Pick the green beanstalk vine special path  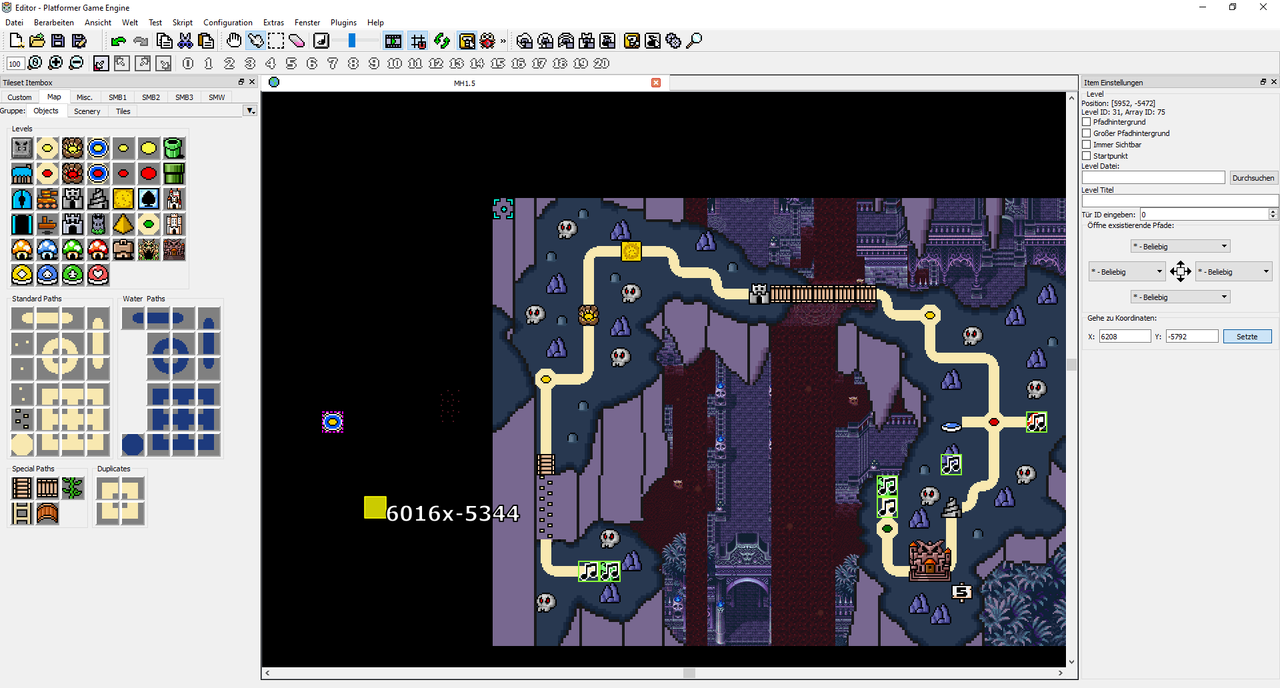point(72,488)
